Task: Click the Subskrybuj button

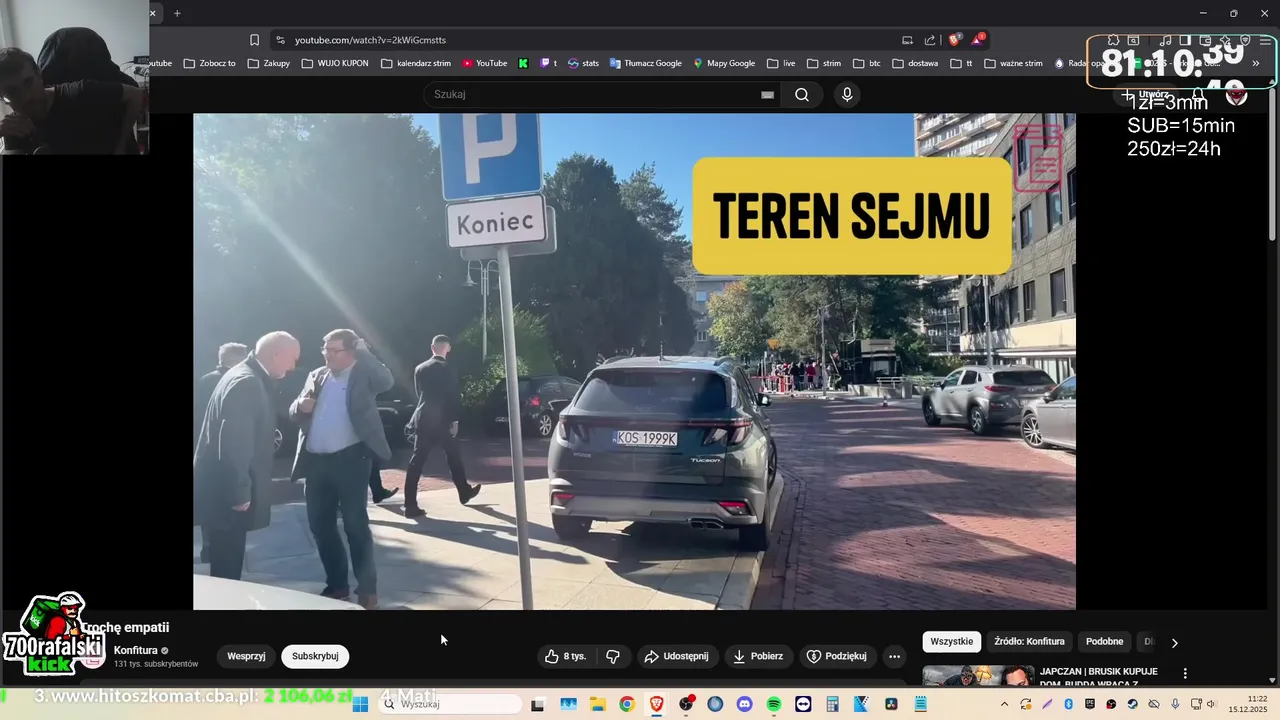Action: (315, 656)
